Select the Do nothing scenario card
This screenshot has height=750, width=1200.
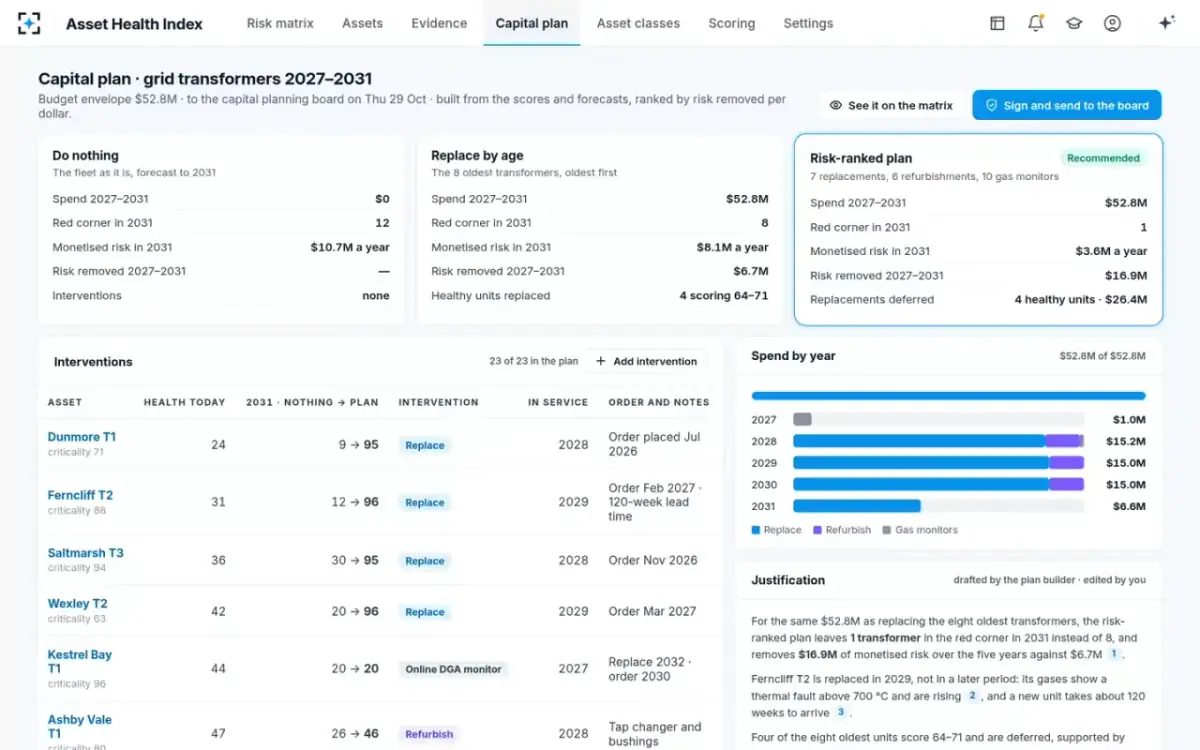click(x=221, y=230)
